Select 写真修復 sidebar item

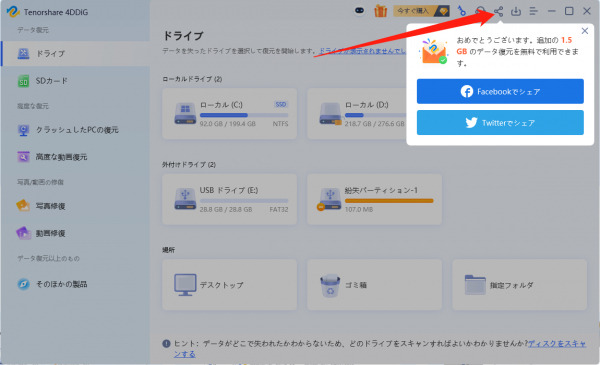pos(75,206)
